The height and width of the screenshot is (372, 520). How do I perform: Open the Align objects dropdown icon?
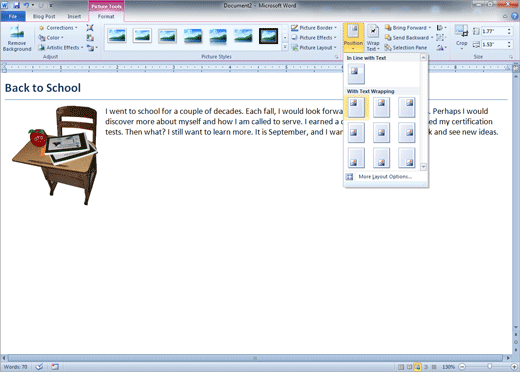click(x=441, y=28)
